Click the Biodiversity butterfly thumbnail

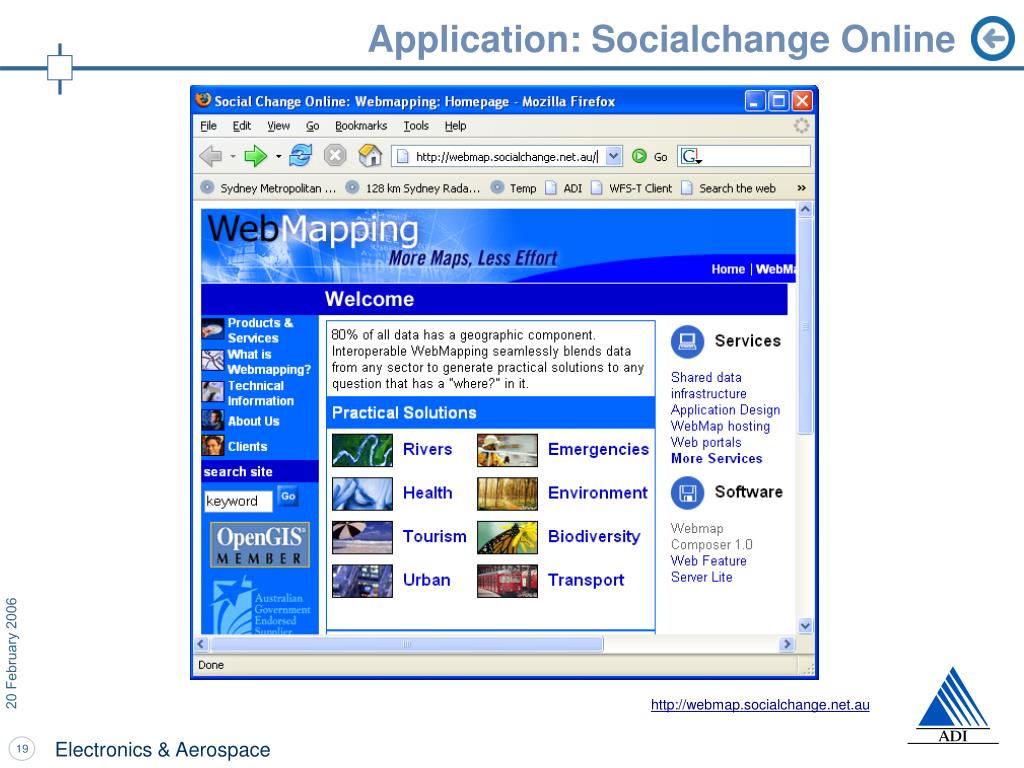click(x=507, y=537)
